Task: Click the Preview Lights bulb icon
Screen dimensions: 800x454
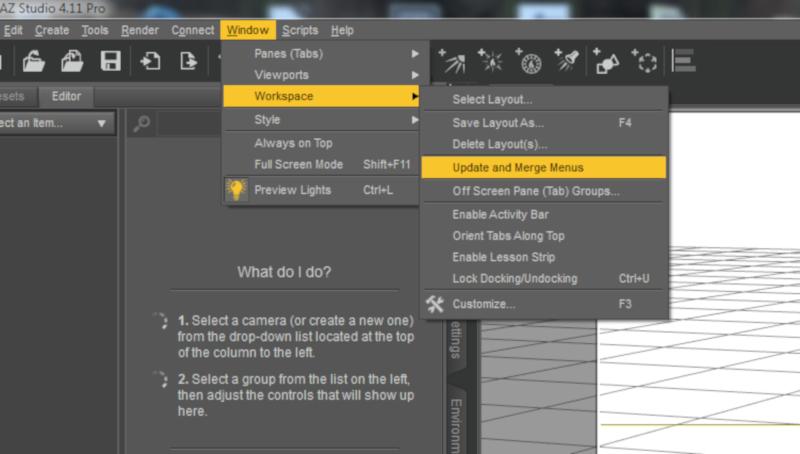Action: click(236, 190)
